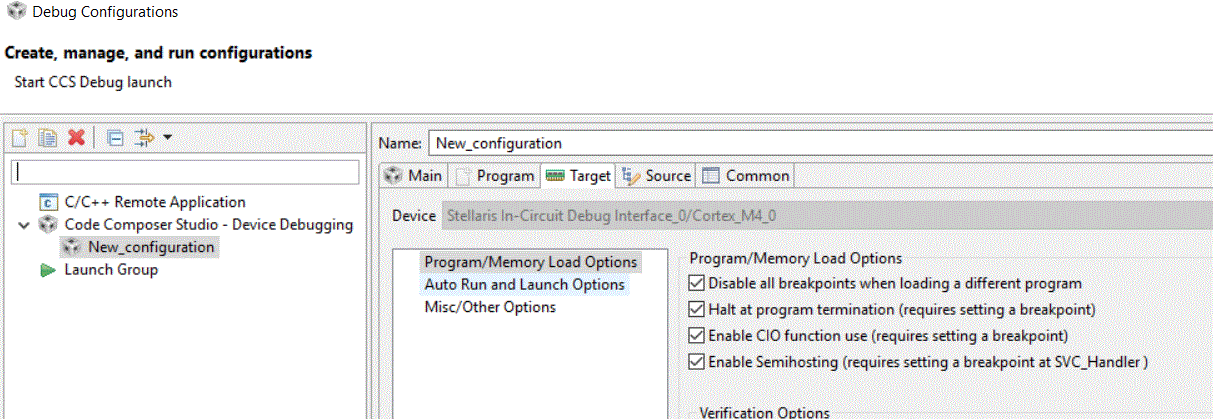Switch to the Main tab
This screenshot has width=1213, height=419.
pos(413,176)
